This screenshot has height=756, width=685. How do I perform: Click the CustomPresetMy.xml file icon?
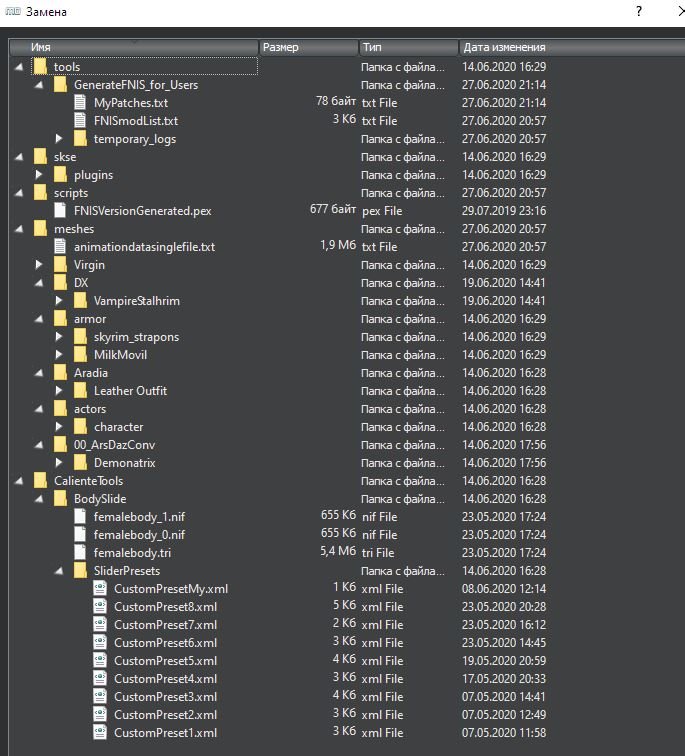click(100, 589)
